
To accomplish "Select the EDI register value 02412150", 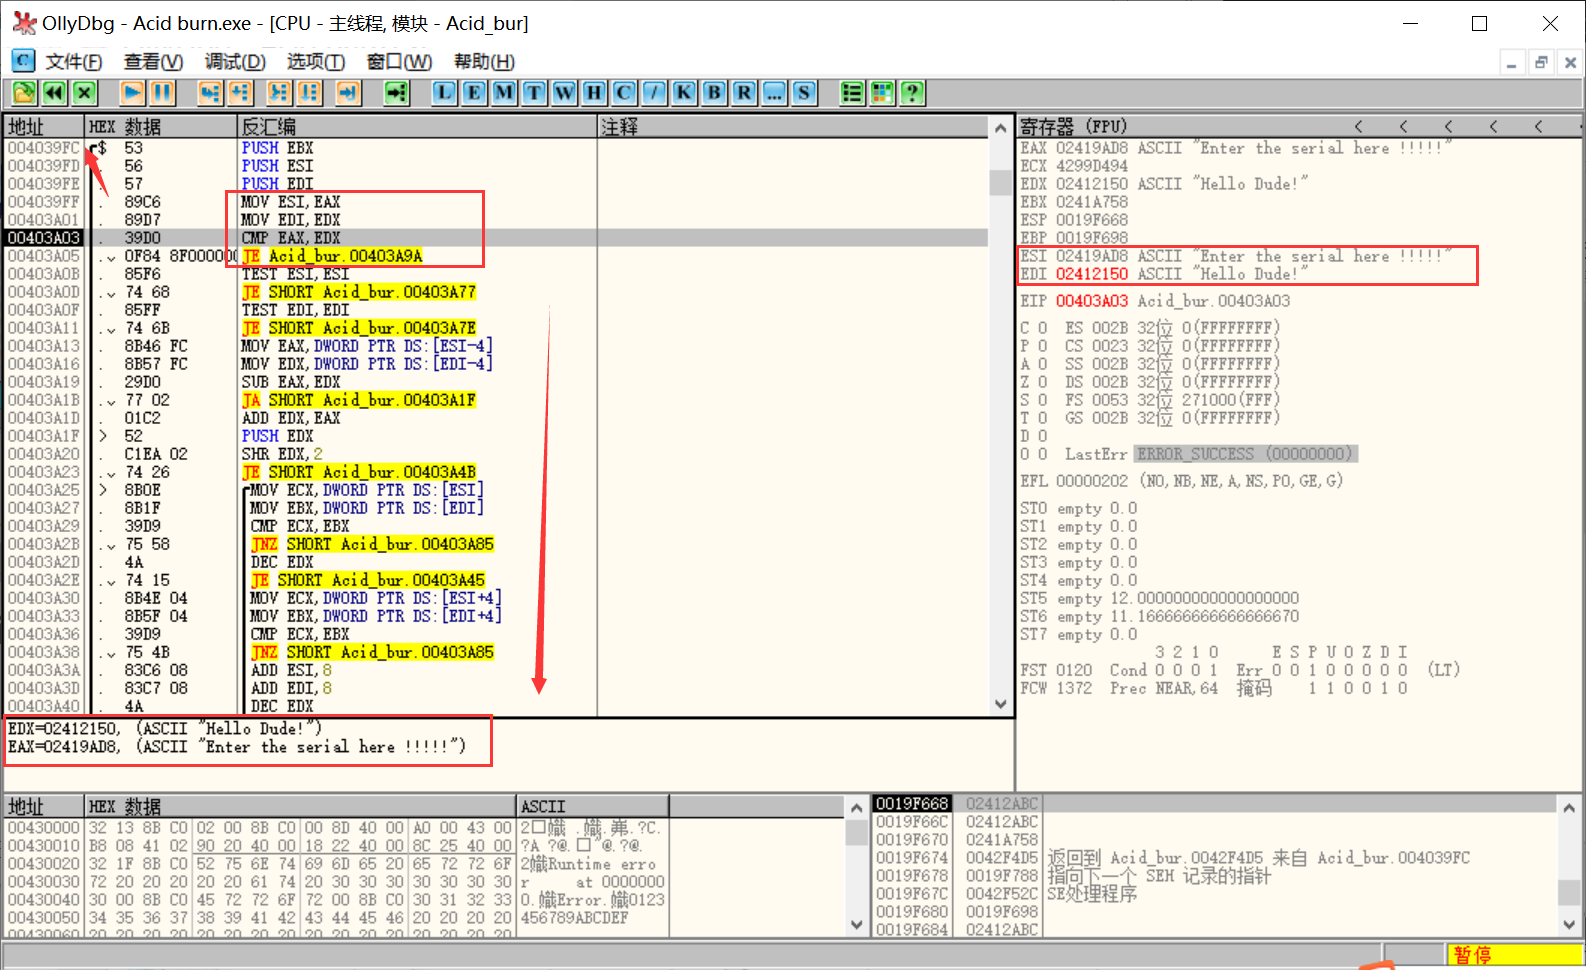I will coord(1092,274).
